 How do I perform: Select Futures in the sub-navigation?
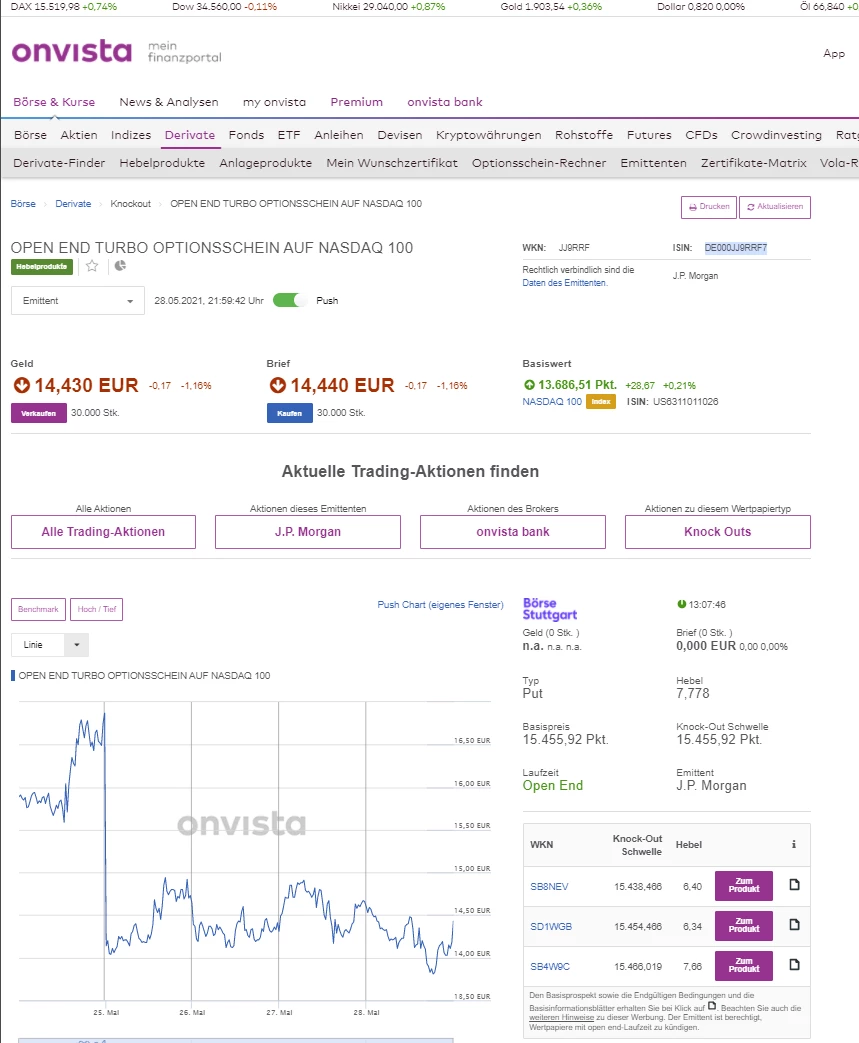point(649,135)
